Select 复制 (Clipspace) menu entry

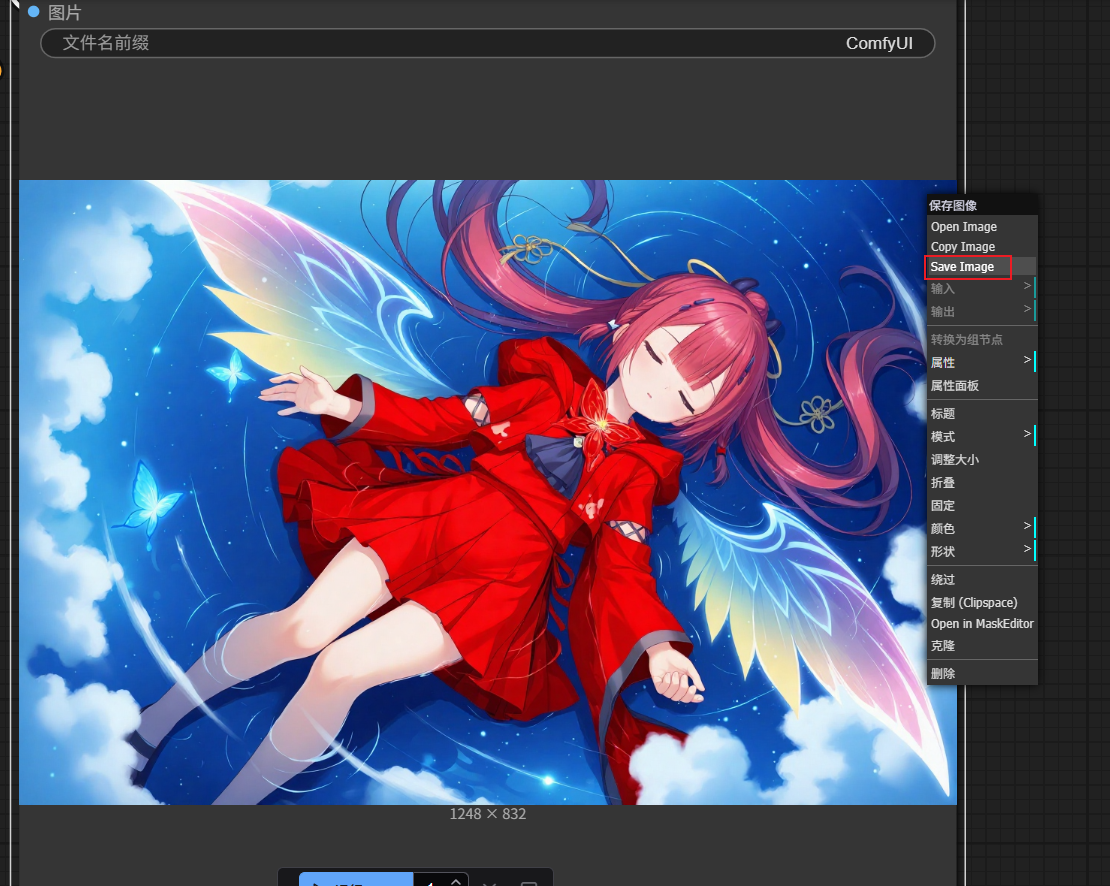click(974, 603)
